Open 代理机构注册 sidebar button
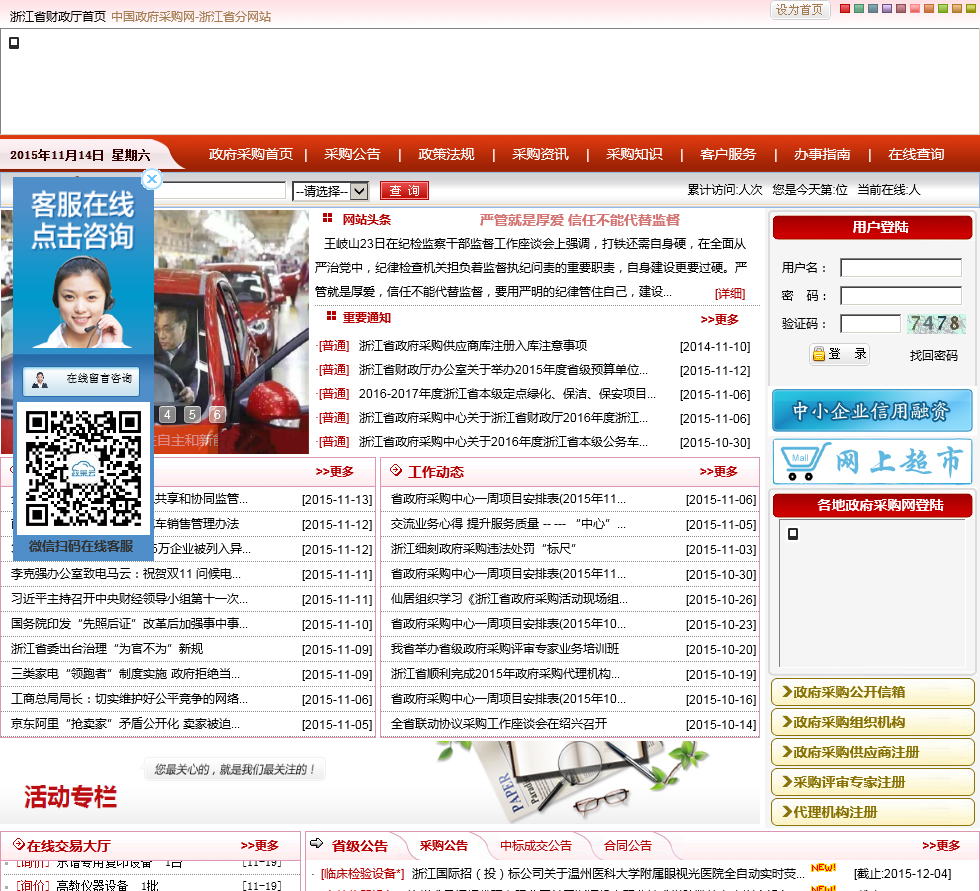Screen dimensions: 980x891 tap(872, 812)
